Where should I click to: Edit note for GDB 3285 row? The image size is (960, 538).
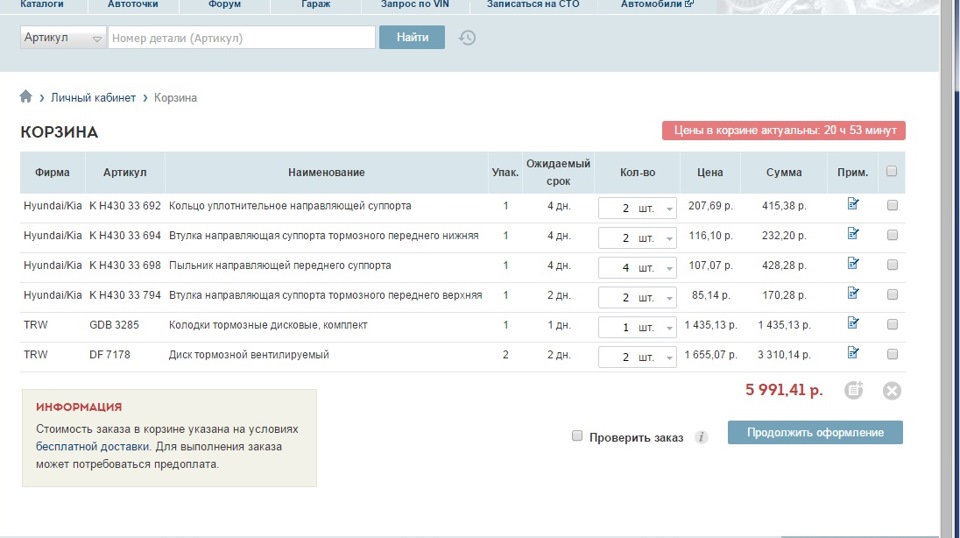853,323
